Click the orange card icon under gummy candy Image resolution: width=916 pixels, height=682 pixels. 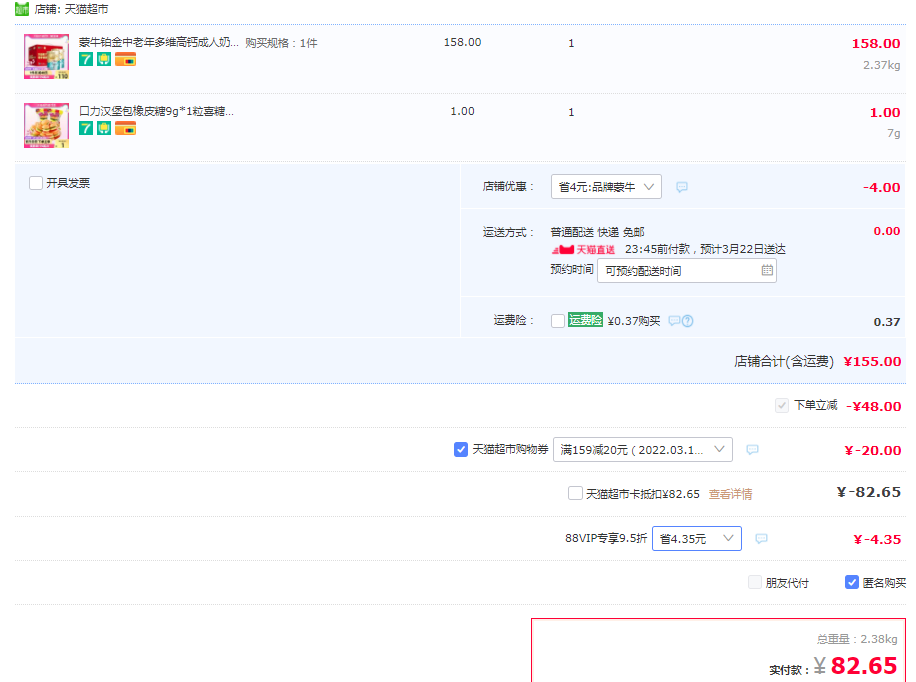[x=125, y=128]
